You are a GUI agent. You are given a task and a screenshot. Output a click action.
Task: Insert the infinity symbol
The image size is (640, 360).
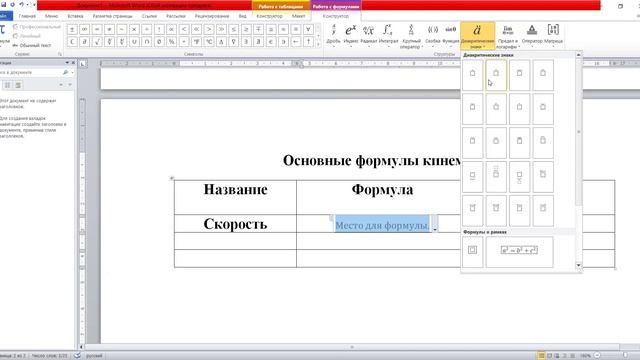84,29
